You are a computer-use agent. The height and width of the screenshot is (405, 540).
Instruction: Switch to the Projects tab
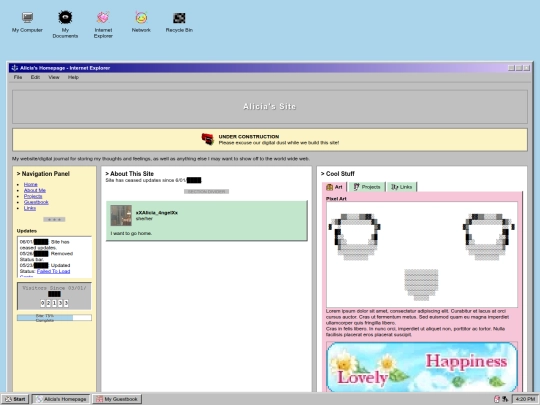367,187
